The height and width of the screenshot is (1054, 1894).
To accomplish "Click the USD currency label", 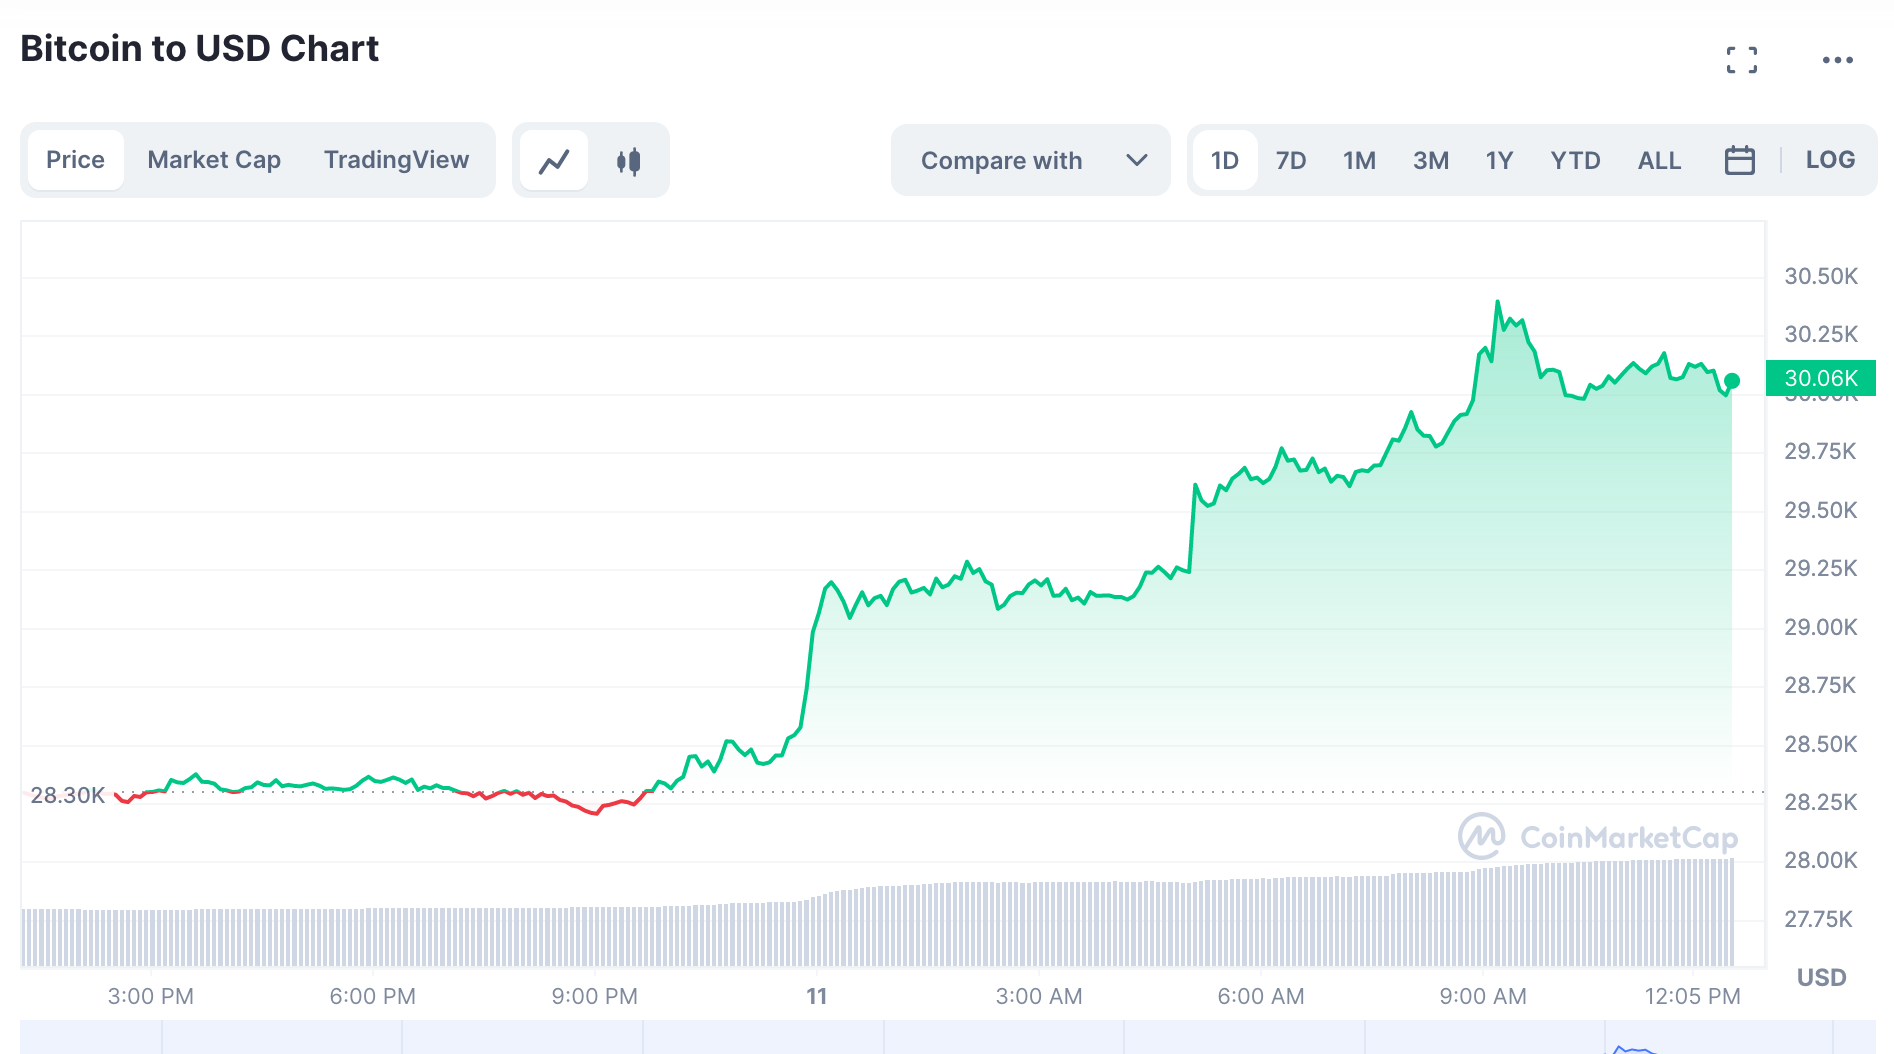I will point(1821,977).
